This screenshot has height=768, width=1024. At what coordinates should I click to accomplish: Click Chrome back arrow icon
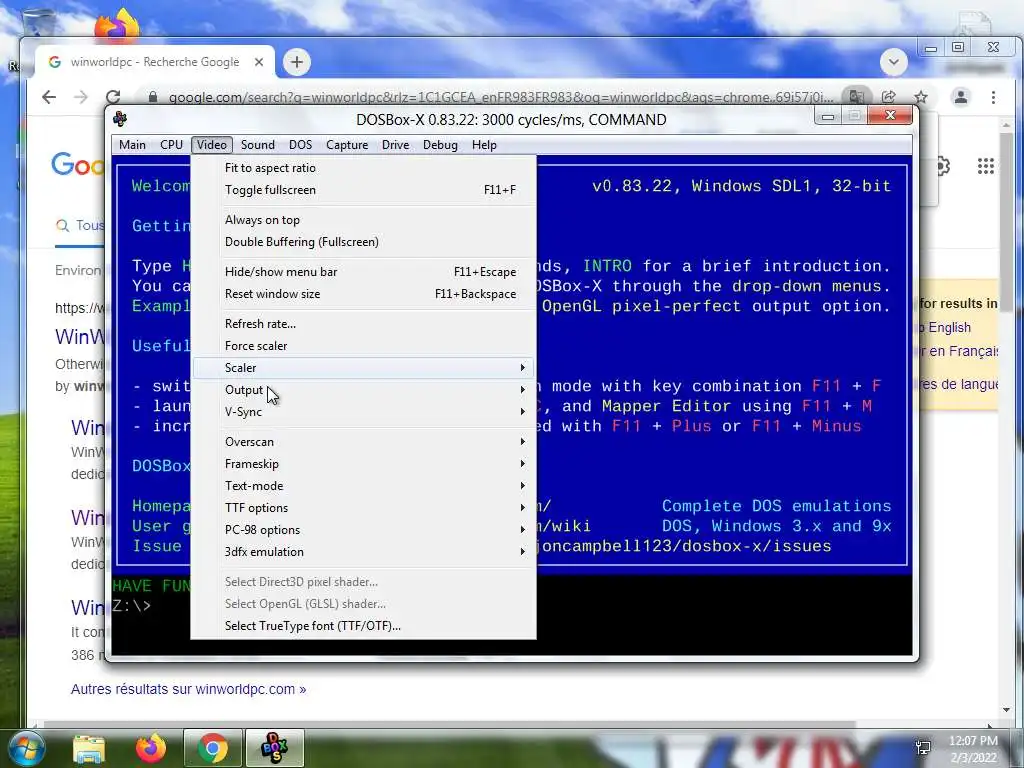pos(49,97)
